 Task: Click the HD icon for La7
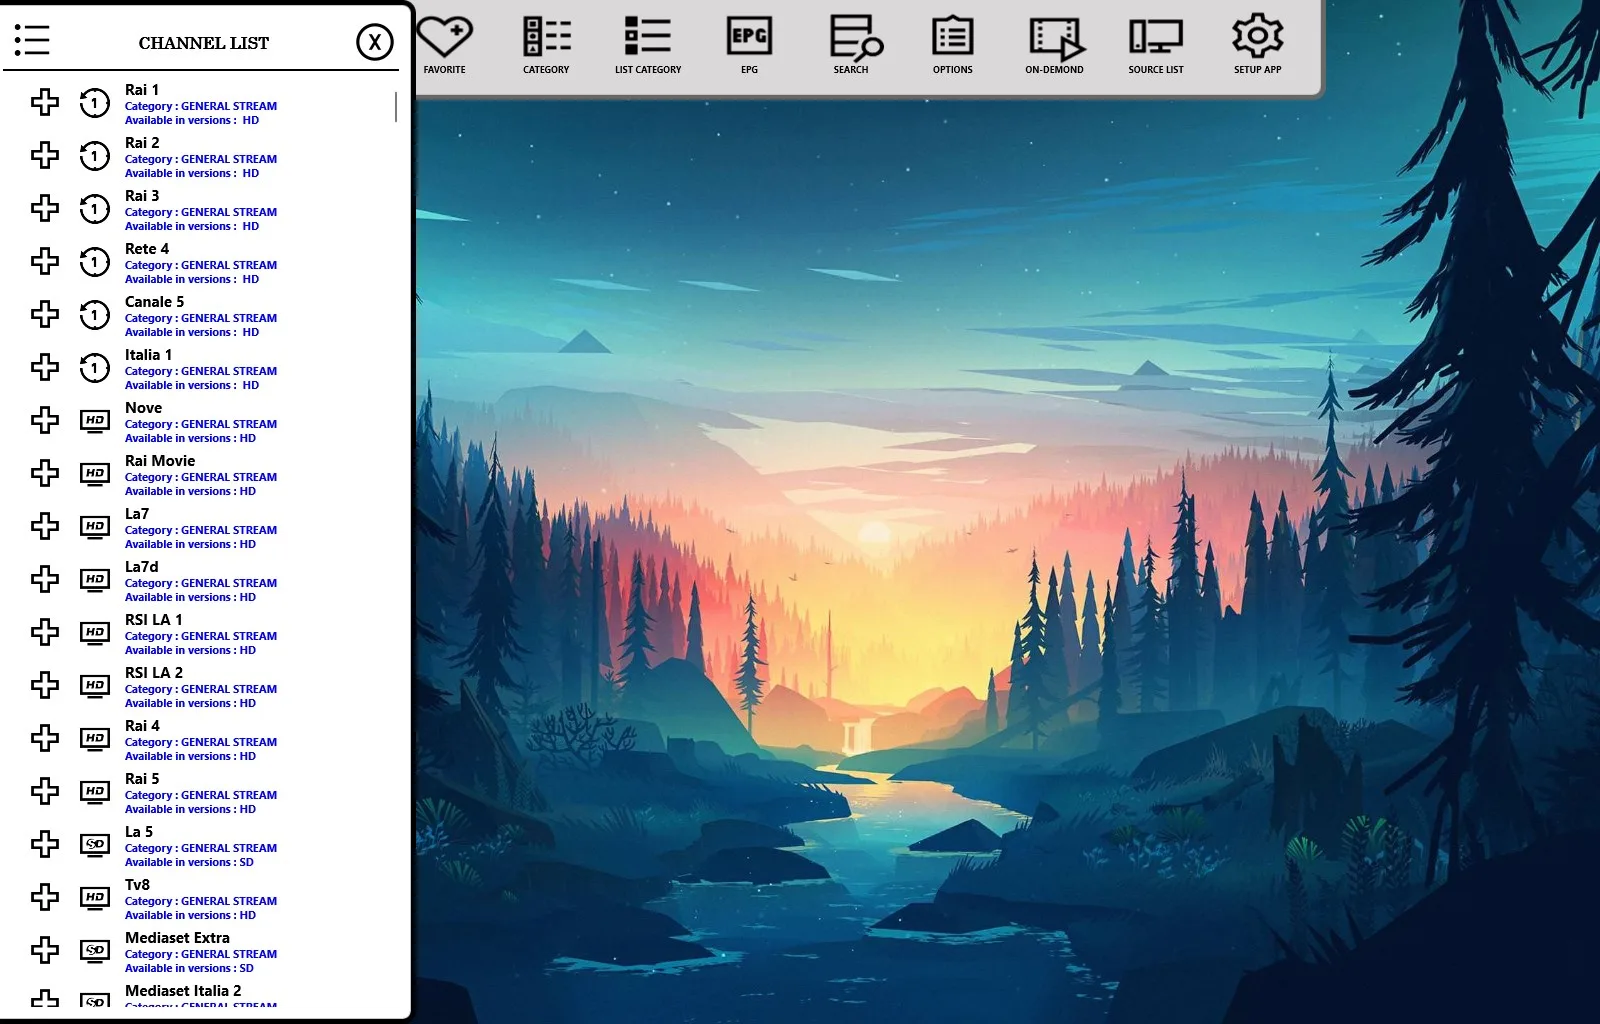coord(95,527)
